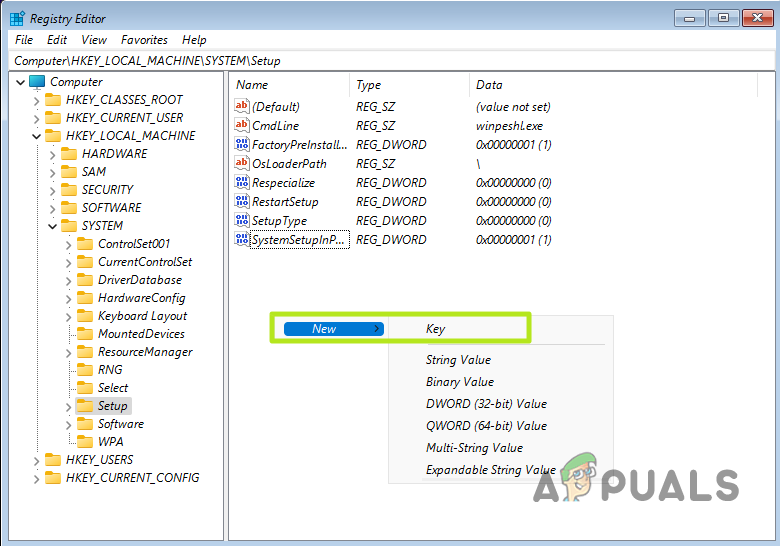Click the DWORD icon beside Respecialize

tap(242, 182)
